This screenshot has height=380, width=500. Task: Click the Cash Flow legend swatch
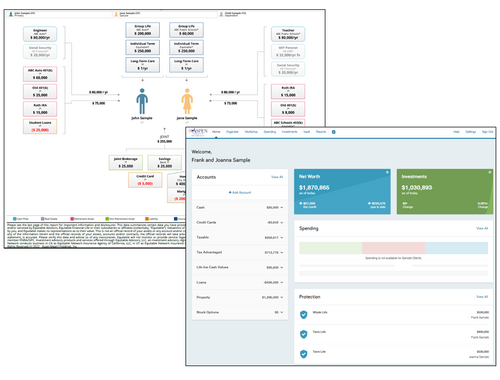coord(14,219)
